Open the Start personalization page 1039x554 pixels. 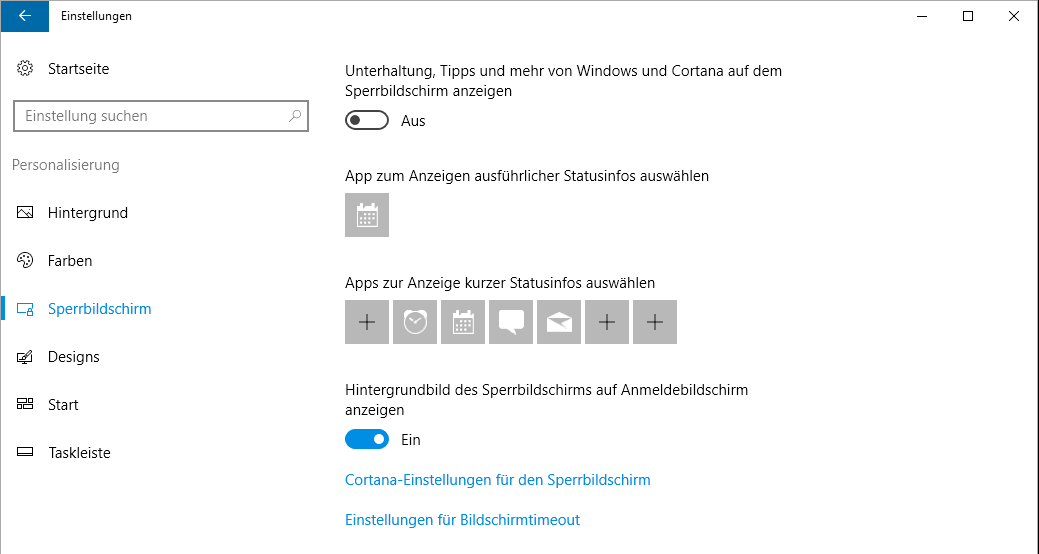pos(63,405)
